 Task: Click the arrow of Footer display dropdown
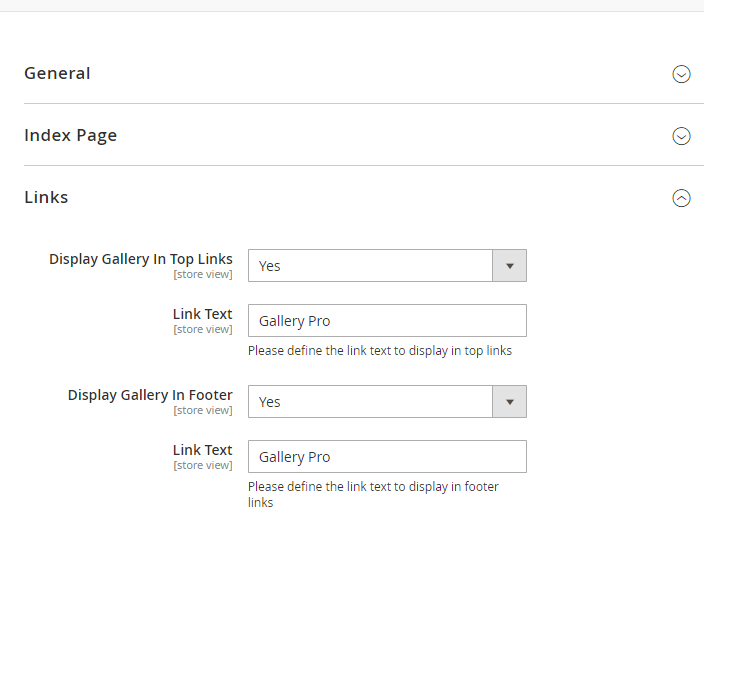click(x=510, y=402)
